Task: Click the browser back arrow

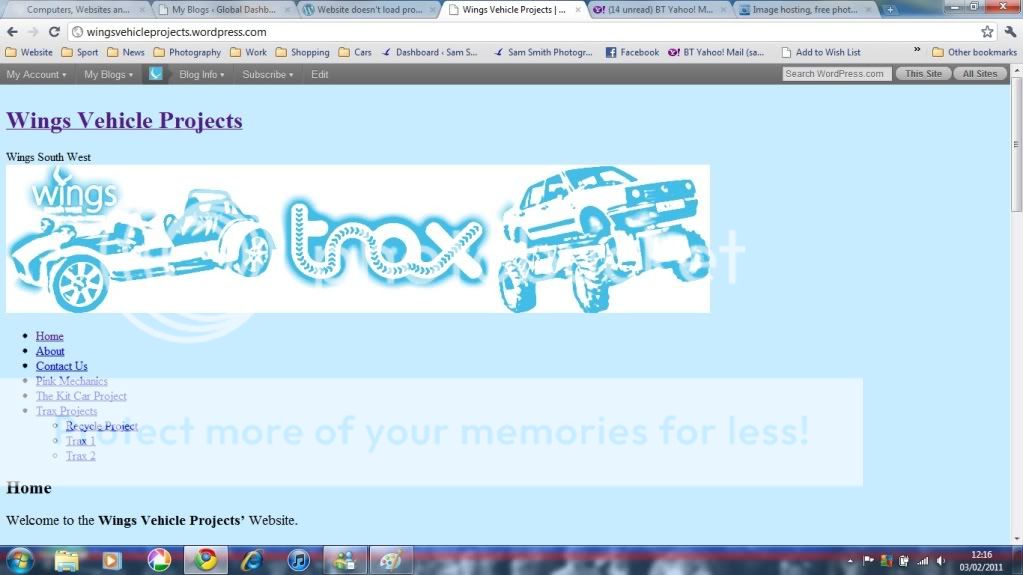Action: (x=12, y=32)
